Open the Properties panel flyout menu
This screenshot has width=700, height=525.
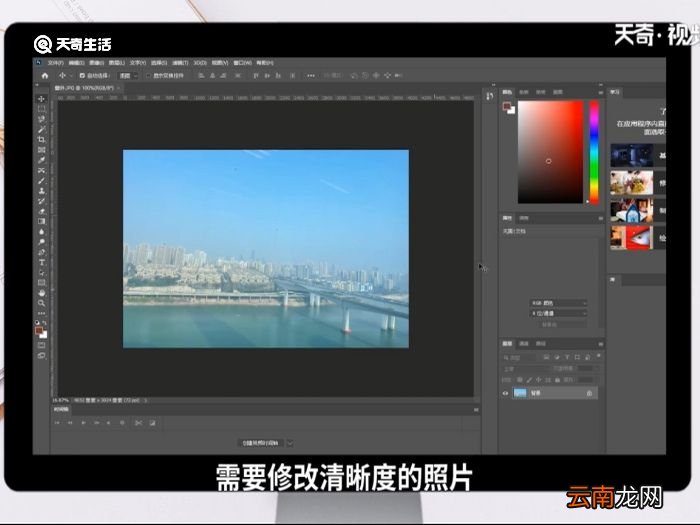[x=600, y=218]
